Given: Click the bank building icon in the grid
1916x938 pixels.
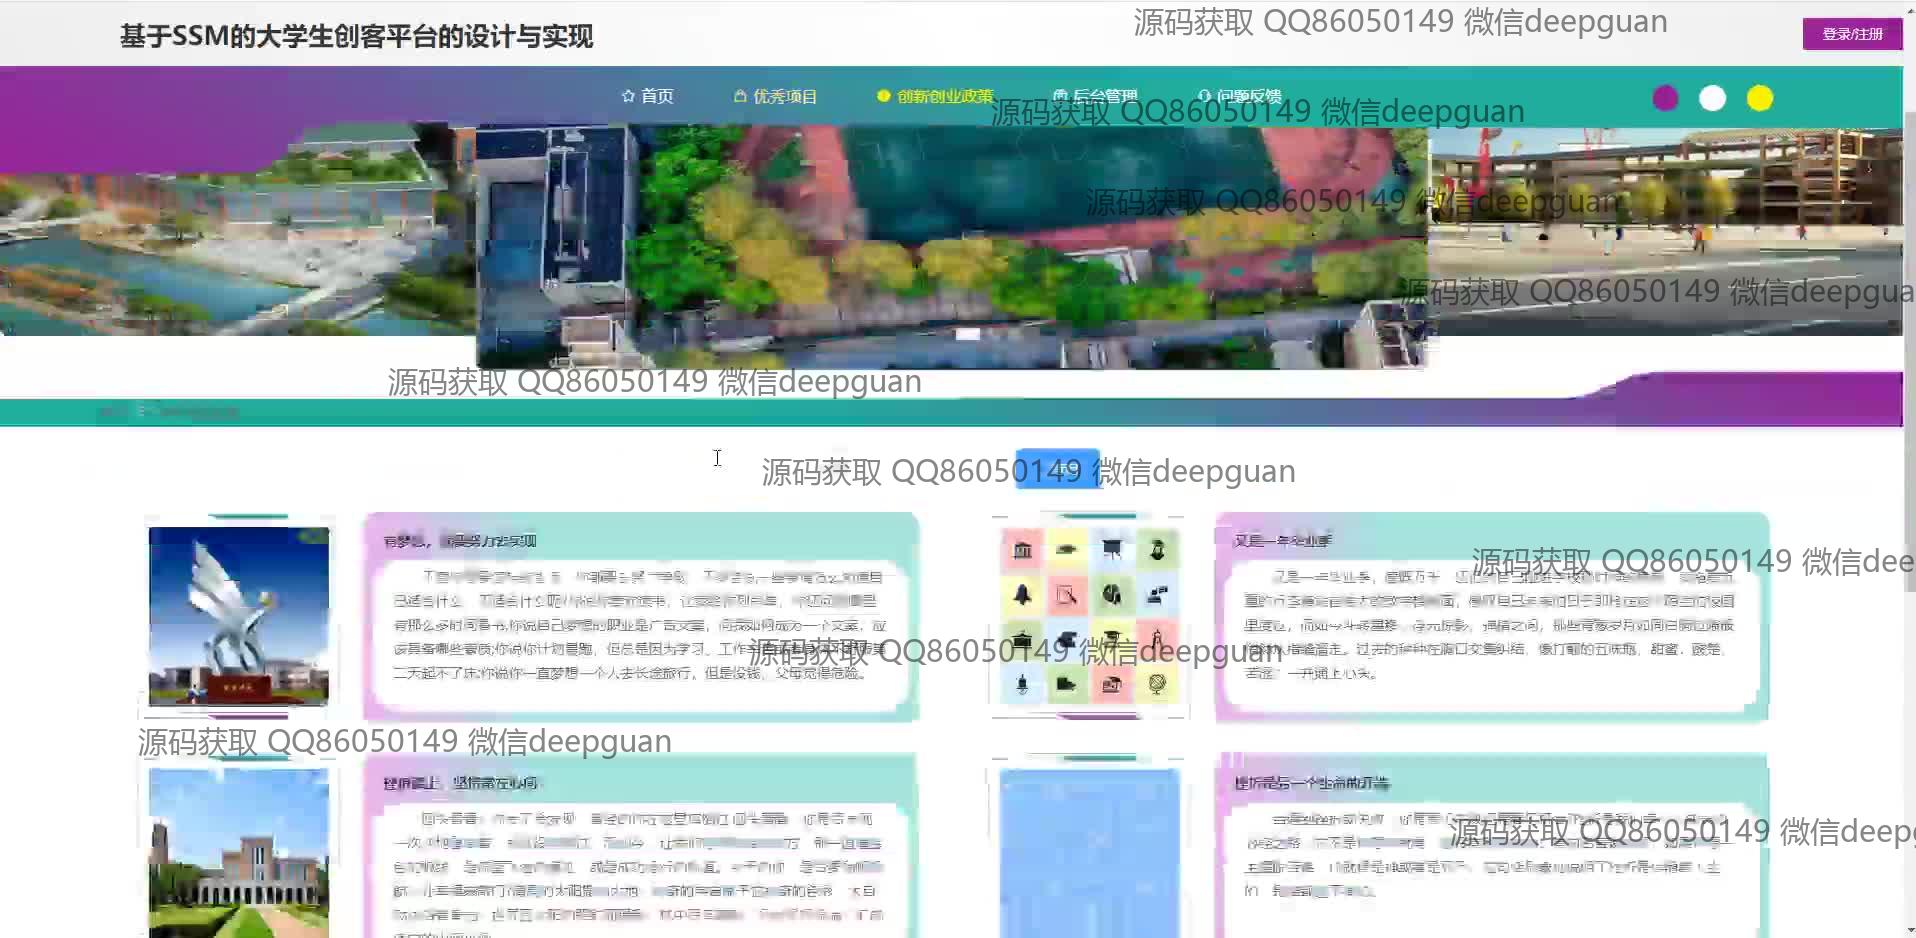Looking at the screenshot, I should tap(1022, 550).
